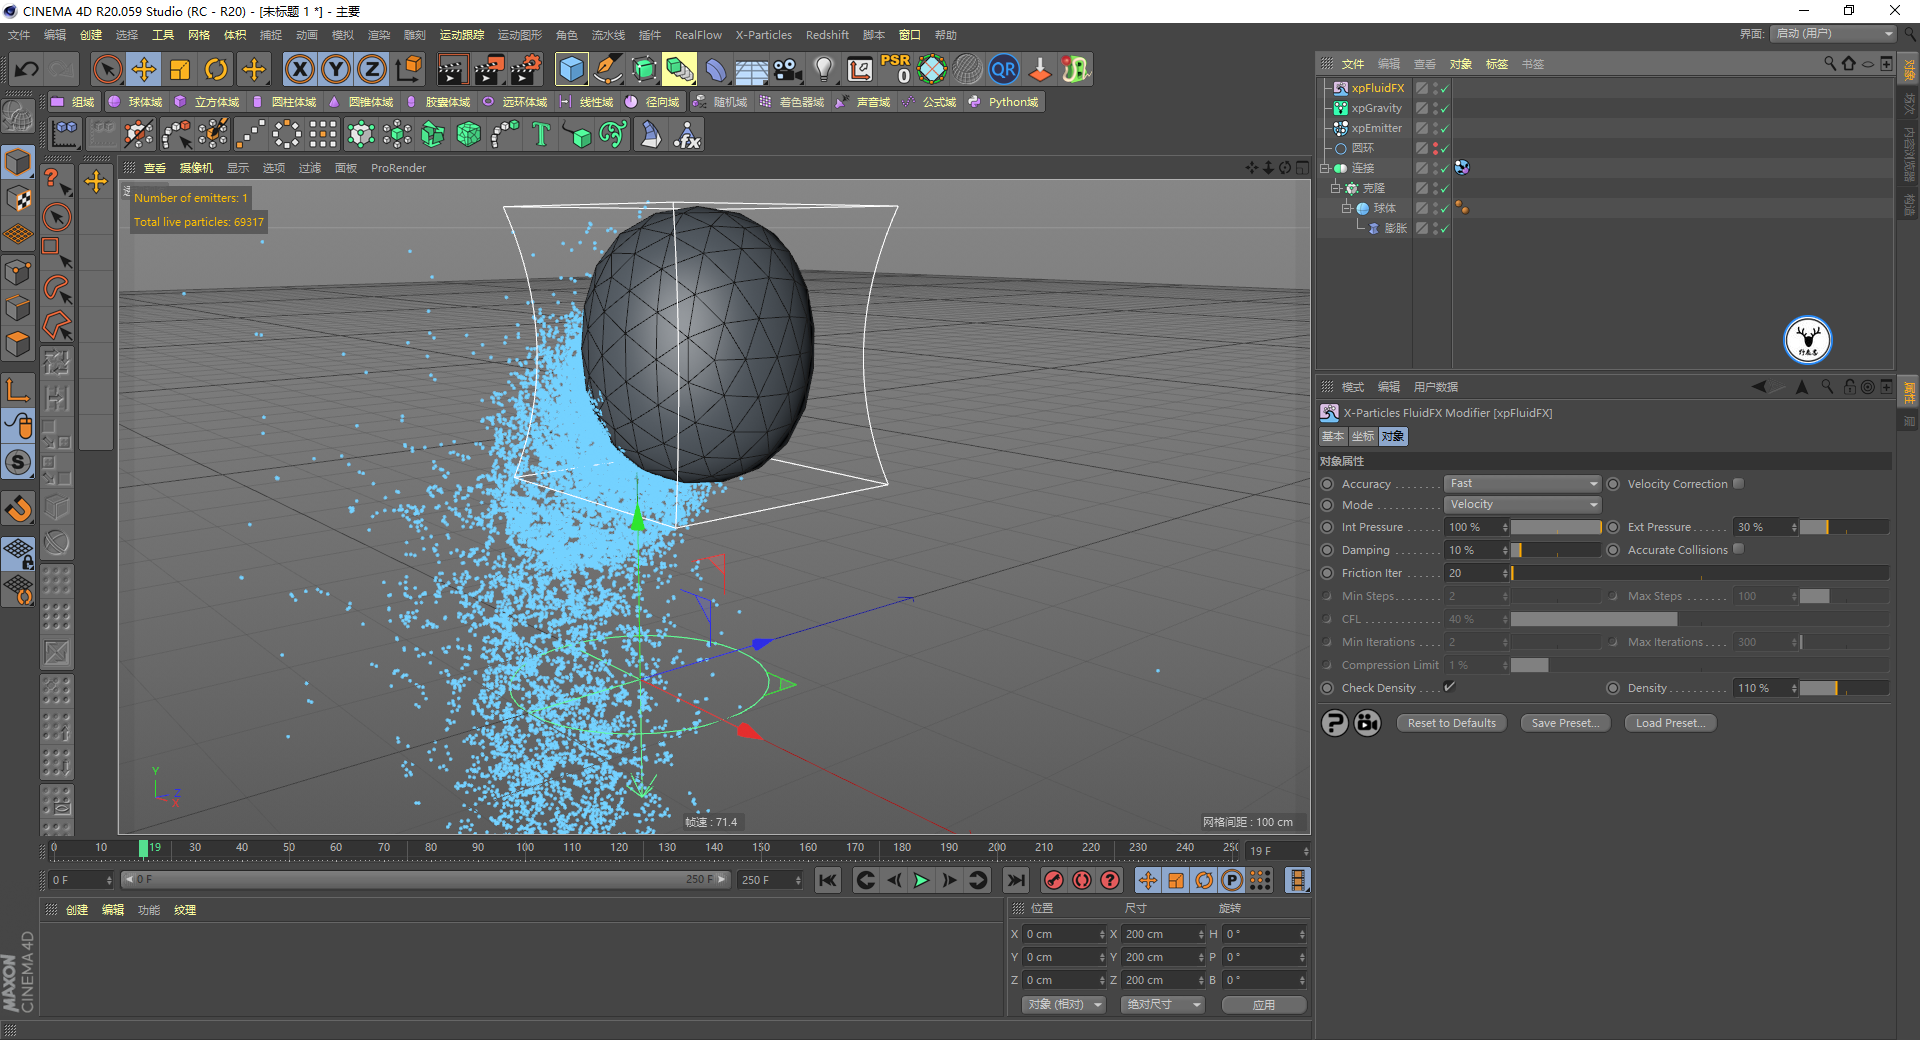The width and height of the screenshot is (1920, 1040).
Task: Open the layout dropdown showing 启动 (用户)
Action: (1834, 34)
